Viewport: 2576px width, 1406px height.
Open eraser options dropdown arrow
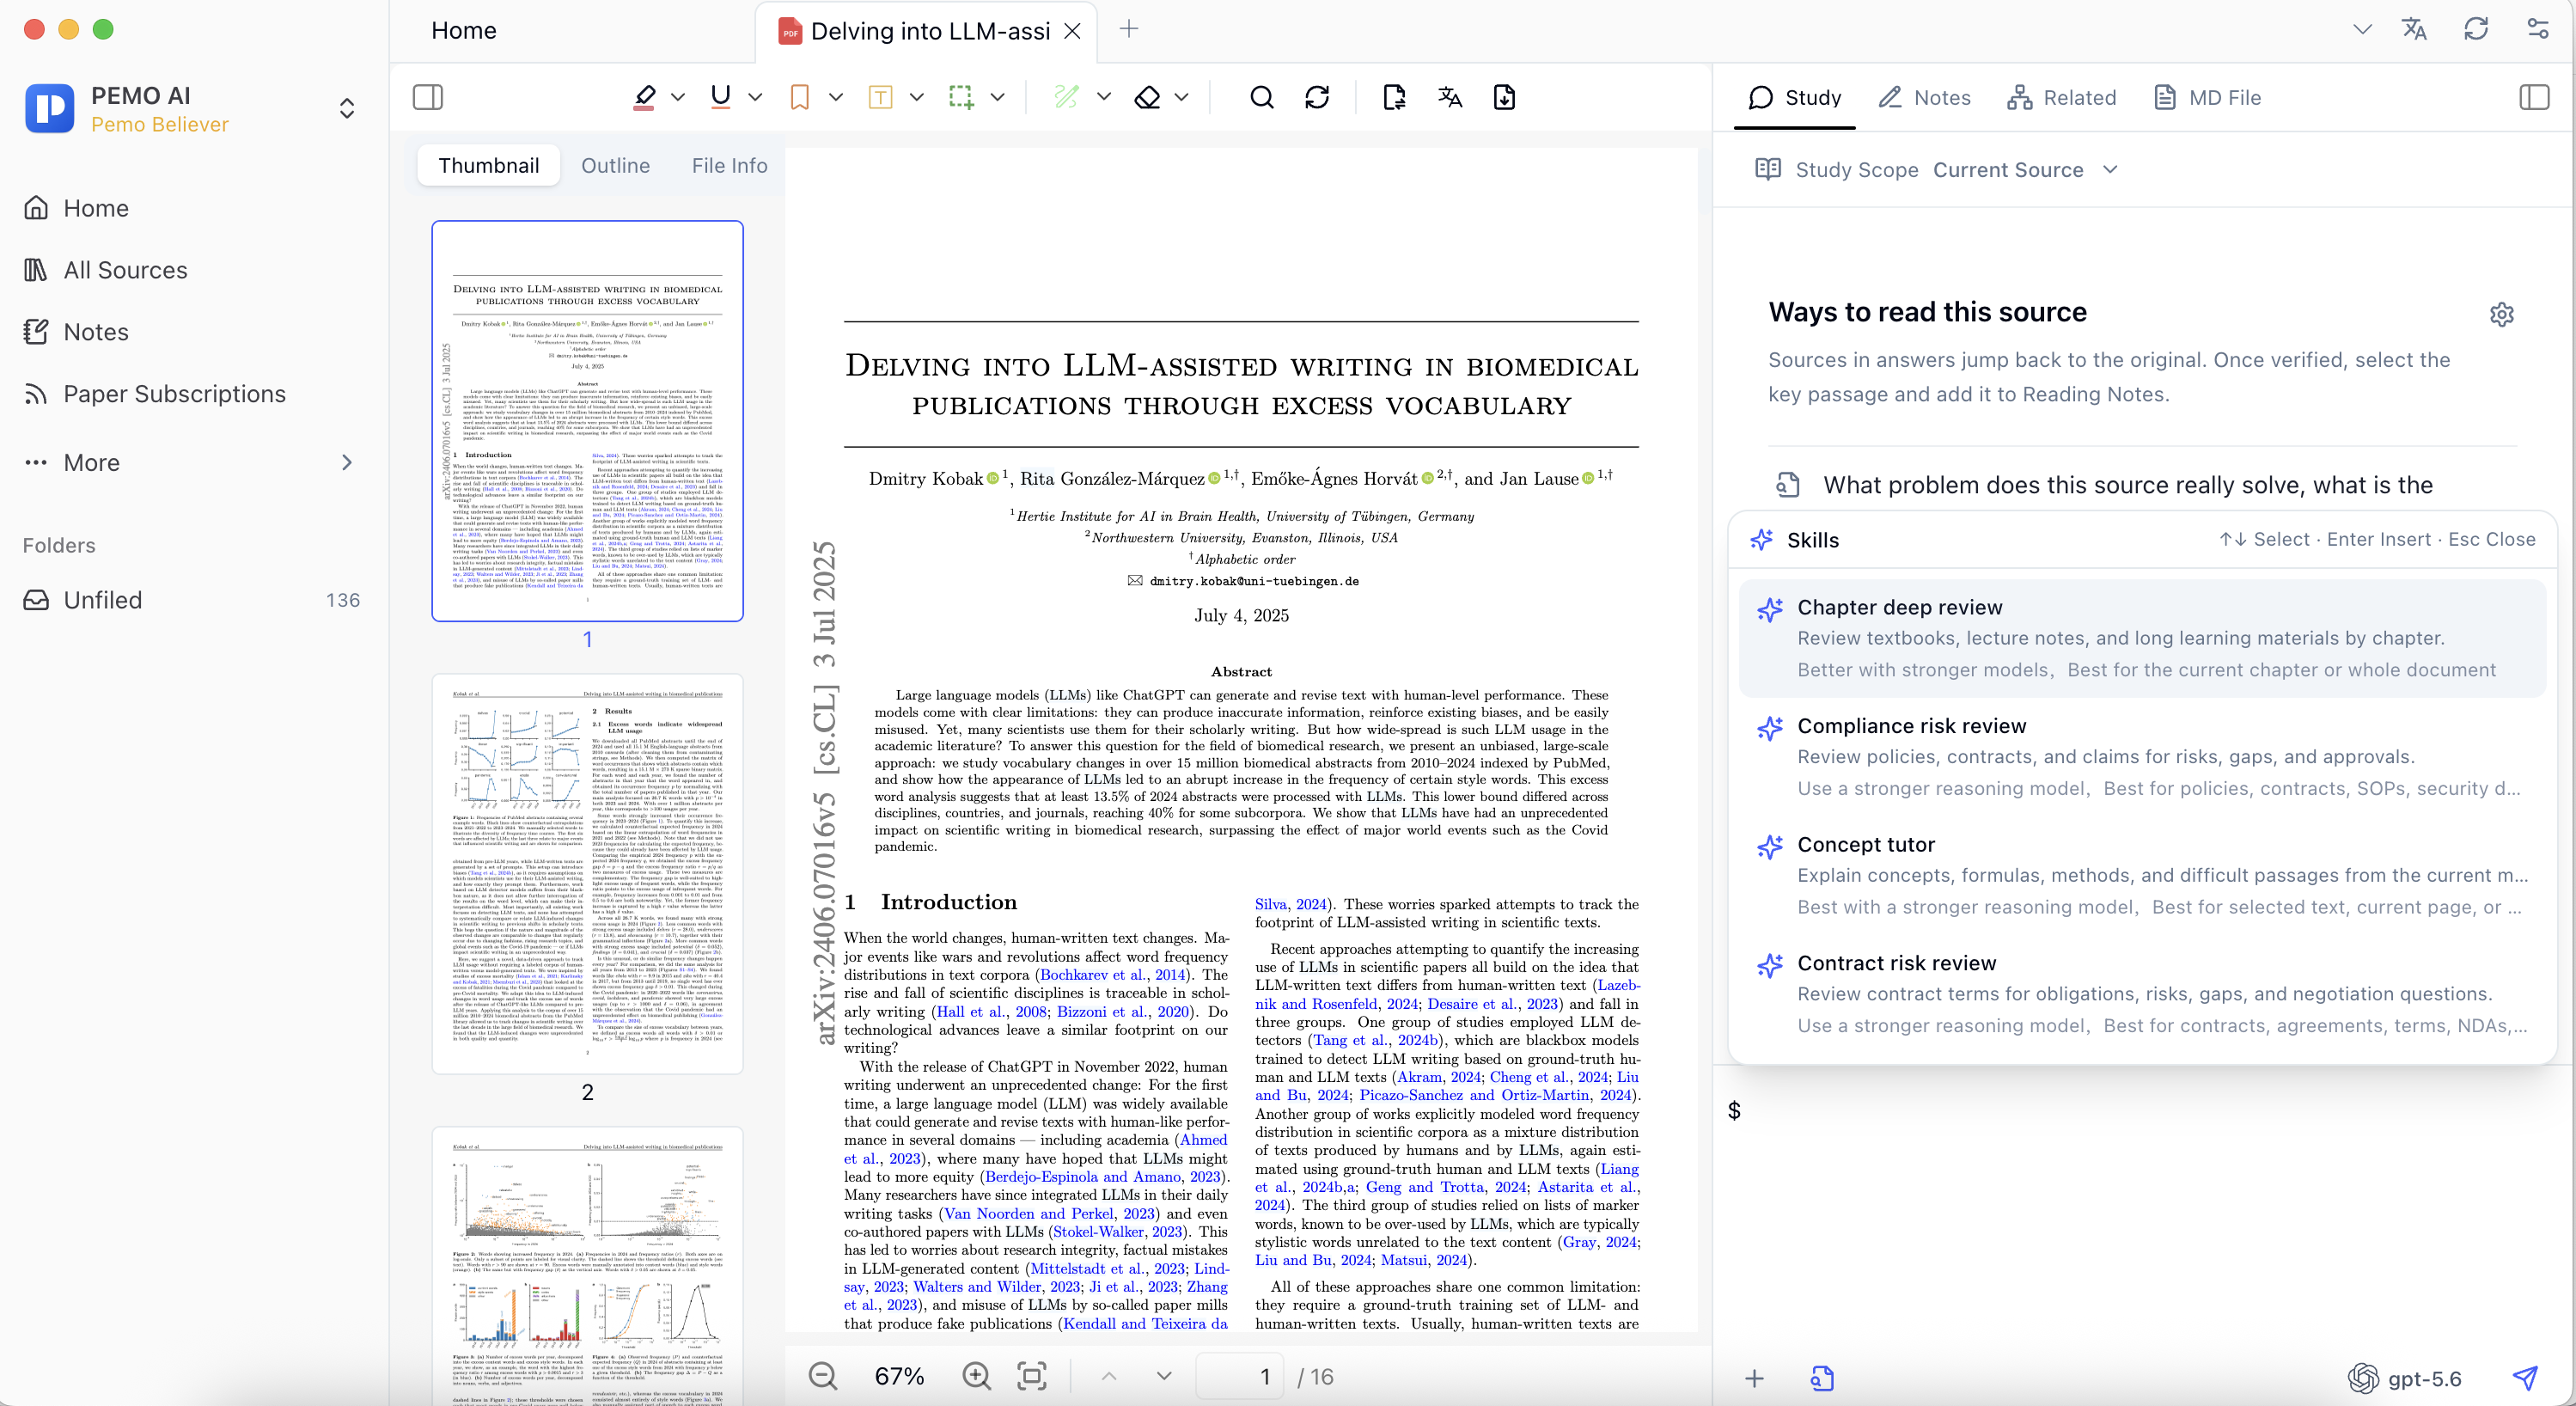coord(1181,97)
